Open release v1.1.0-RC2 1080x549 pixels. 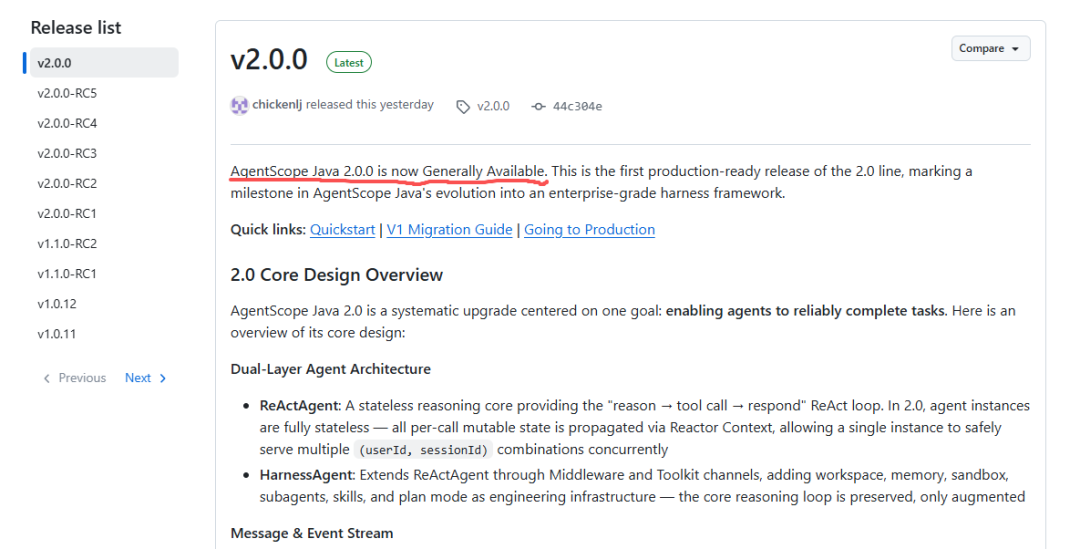coord(67,243)
